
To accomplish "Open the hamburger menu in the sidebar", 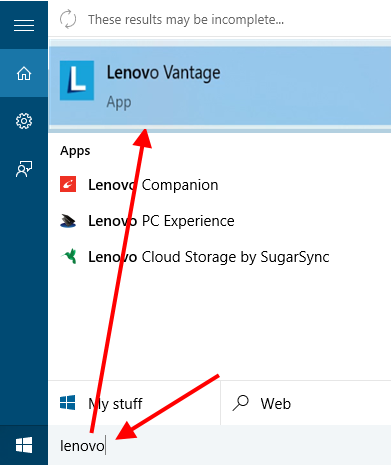I will pos(24,25).
